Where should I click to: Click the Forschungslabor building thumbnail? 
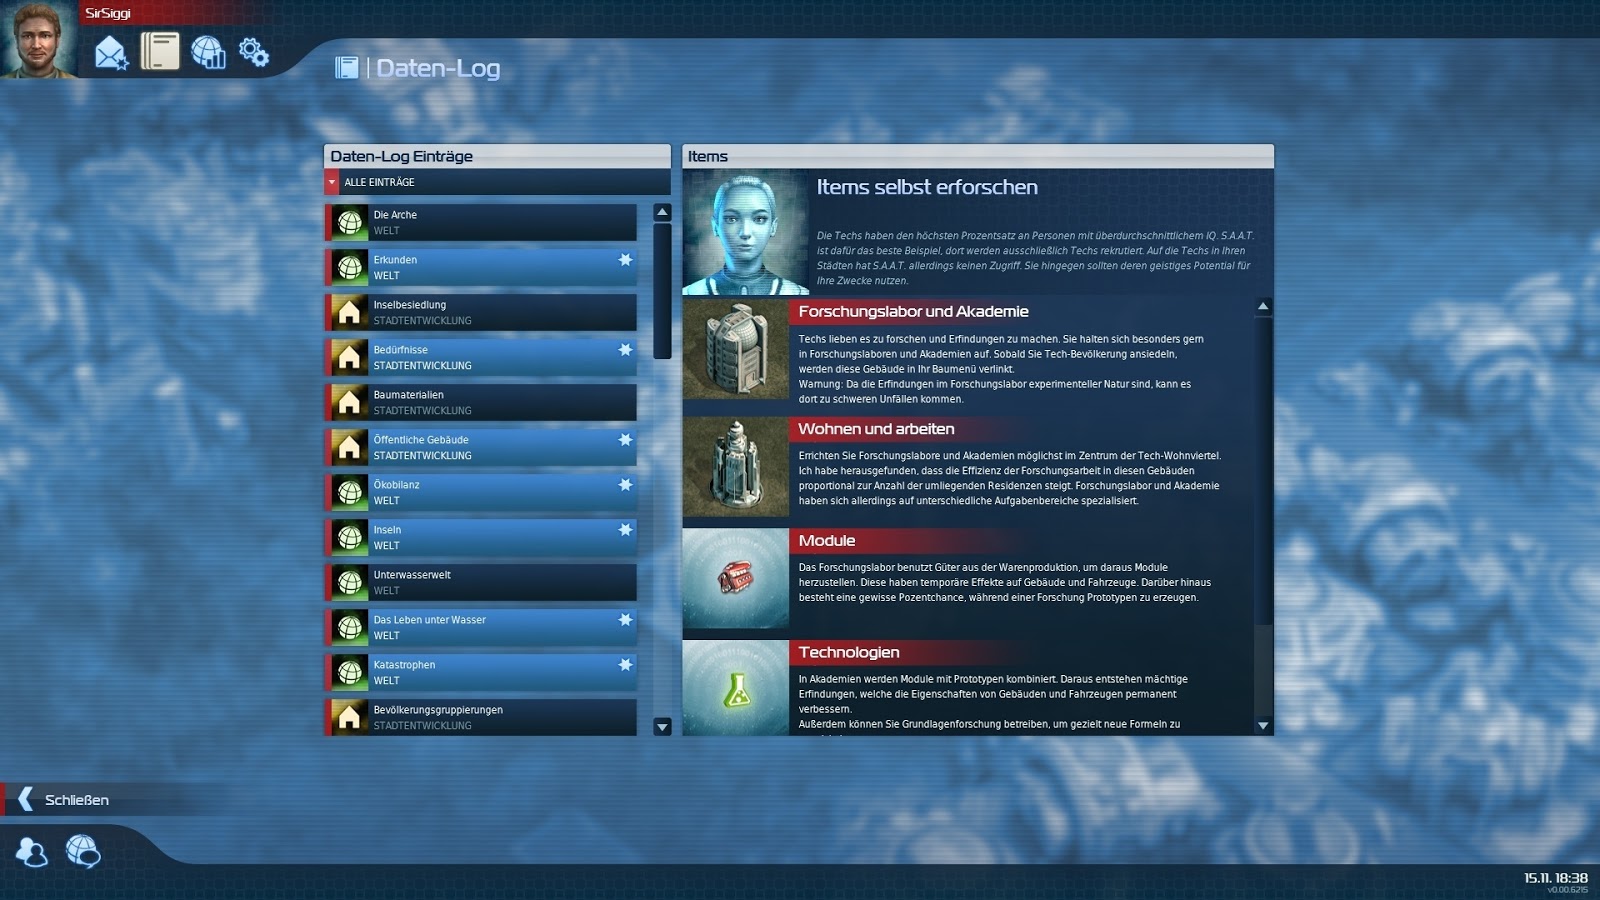pyautogui.click(x=735, y=350)
